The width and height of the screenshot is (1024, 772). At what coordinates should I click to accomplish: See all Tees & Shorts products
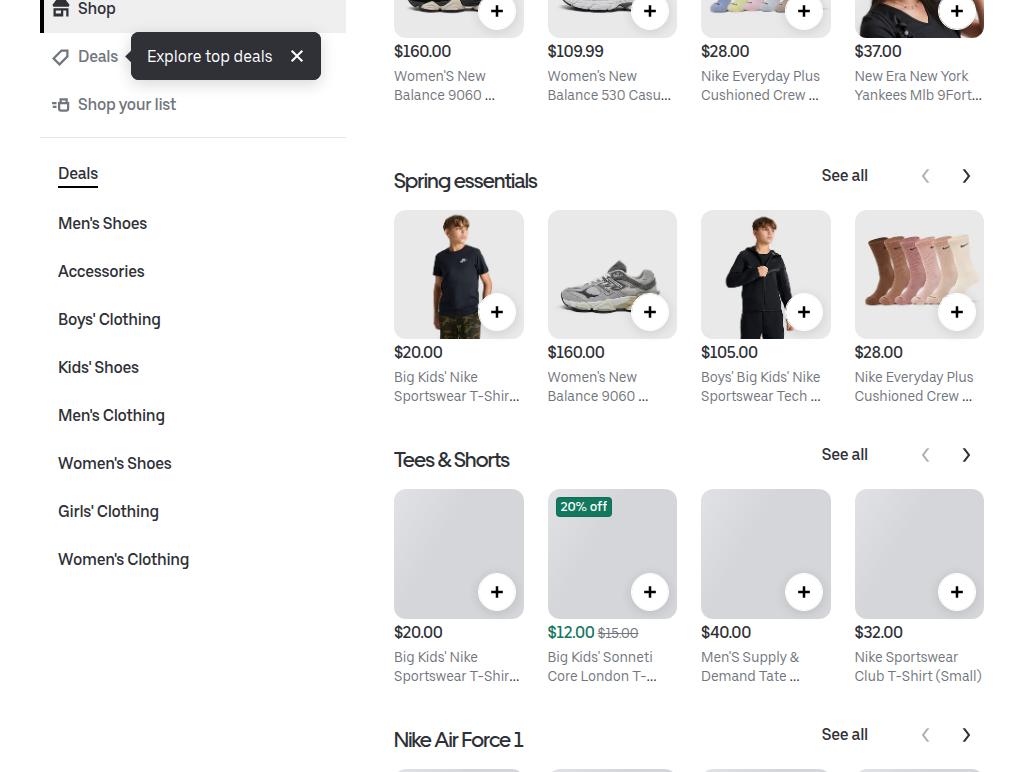(844, 455)
